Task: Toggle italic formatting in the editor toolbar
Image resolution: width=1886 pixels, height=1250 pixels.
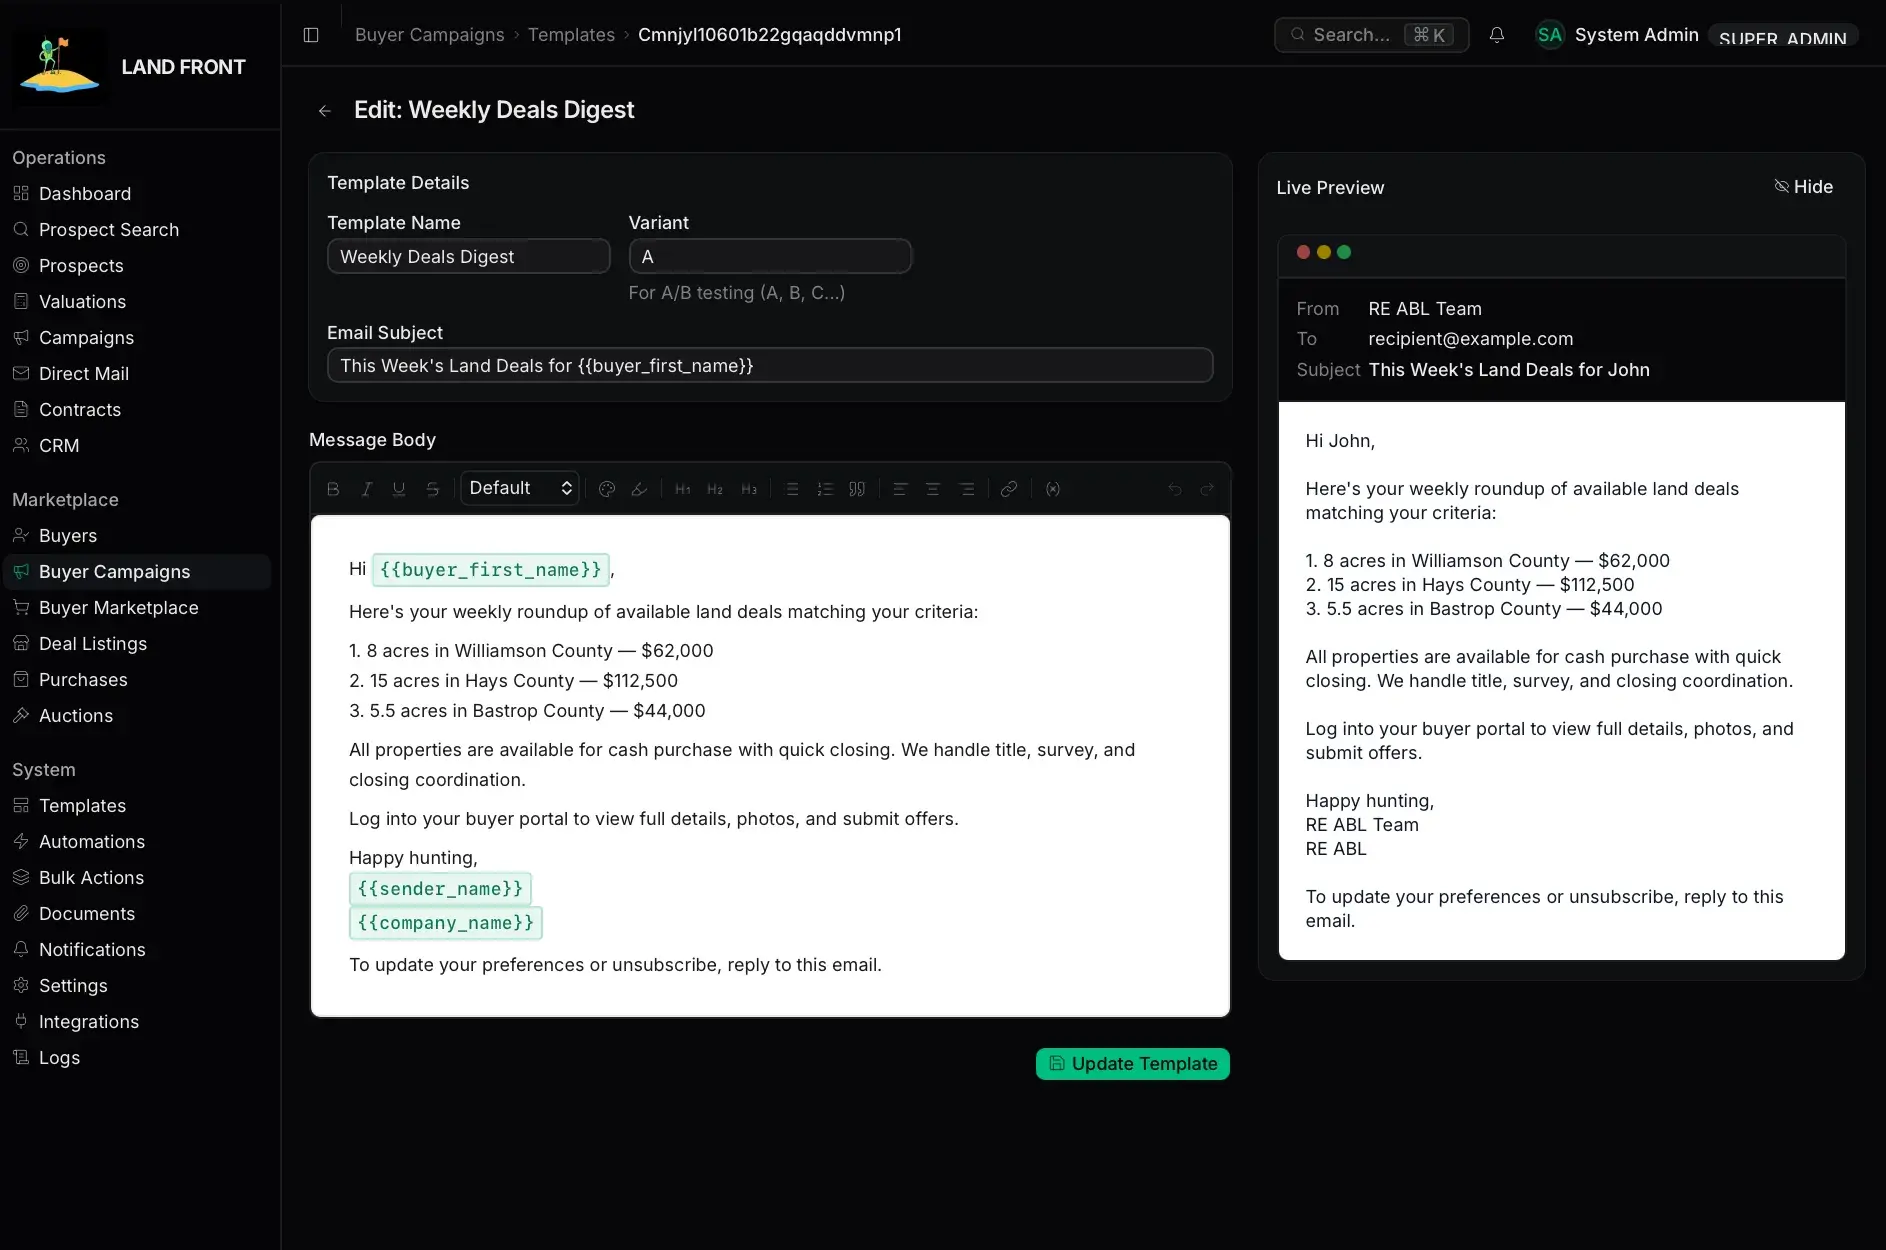Action: [366, 489]
